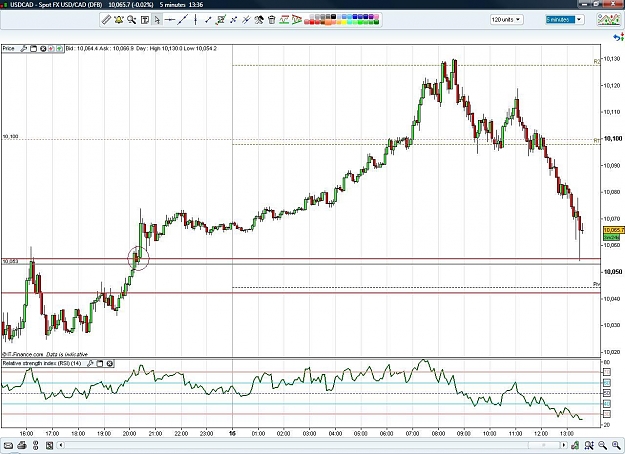Click the zoom in magnifier icon
Screen dimensions: 625x454
[x=615, y=445]
